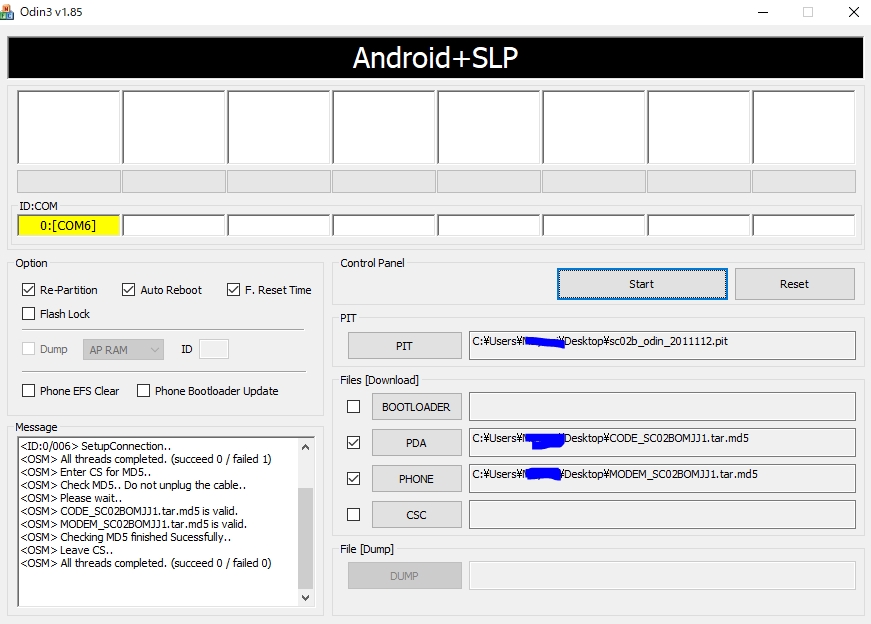This screenshot has width=871, height=624.
Task: Click the PIT file path field
Action: click(x=662, y=346)
